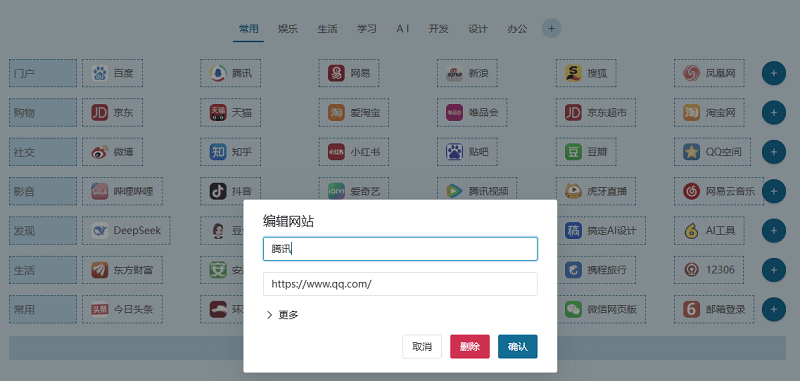Screen dimensions: 800x381
Task: Open the 爱淘宝 icon
Action: click(336, 113)
